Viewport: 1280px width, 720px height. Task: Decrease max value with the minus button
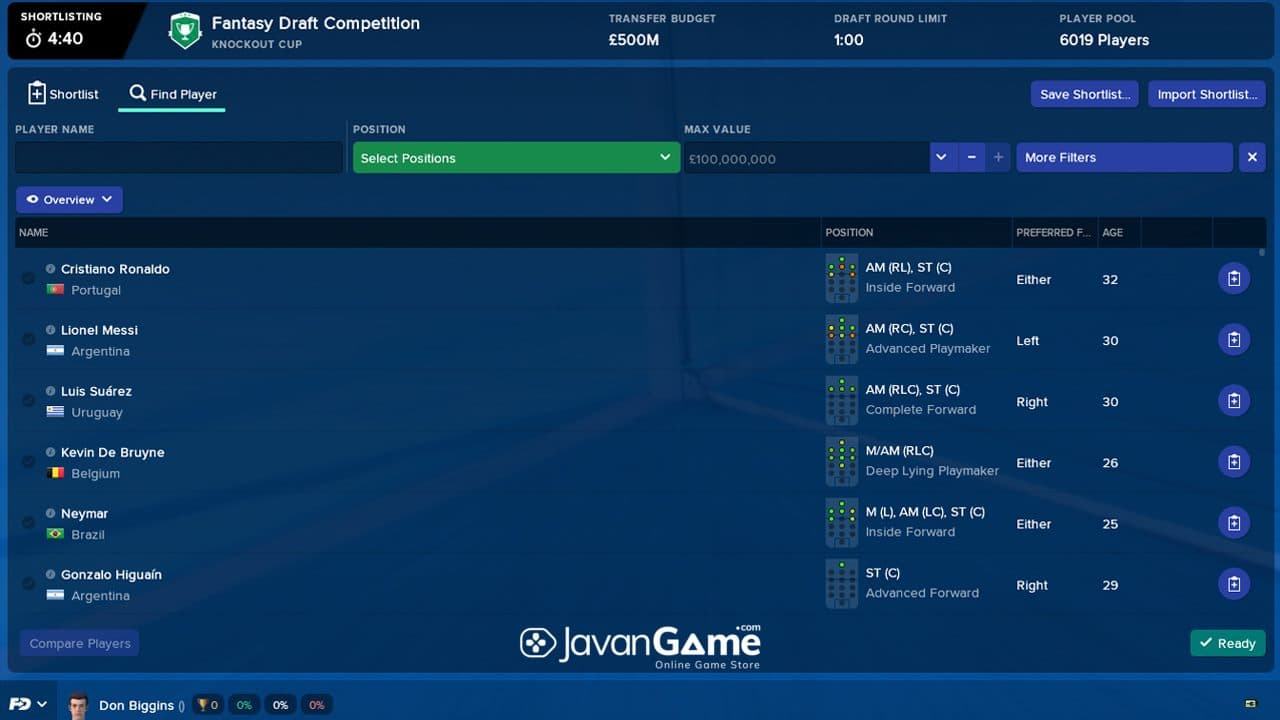(x=971, y=158)
